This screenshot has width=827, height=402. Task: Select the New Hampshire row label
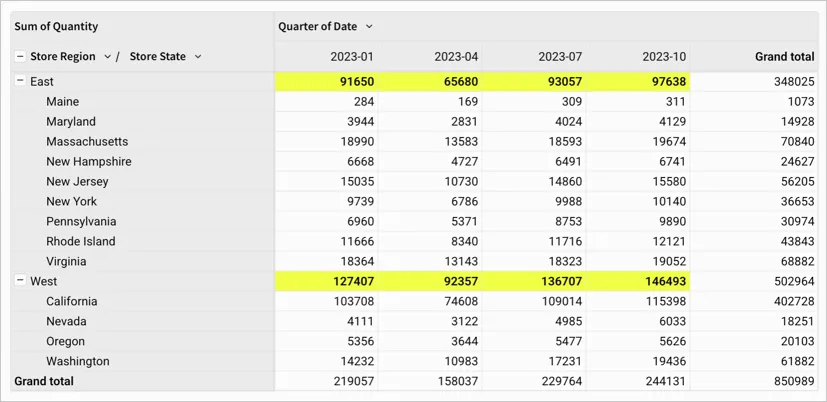(x=89, y=161)
